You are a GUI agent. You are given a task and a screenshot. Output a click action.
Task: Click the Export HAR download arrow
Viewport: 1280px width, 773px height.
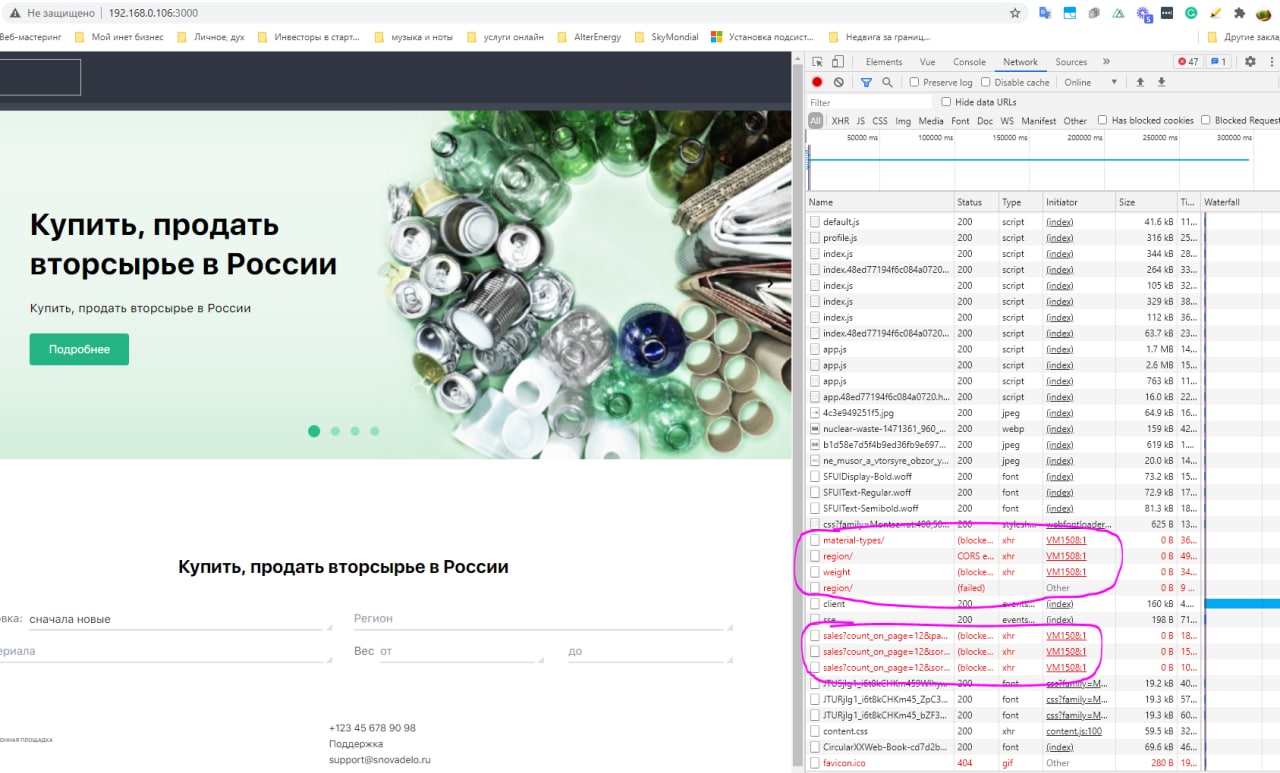click(x=1161, y=82)
